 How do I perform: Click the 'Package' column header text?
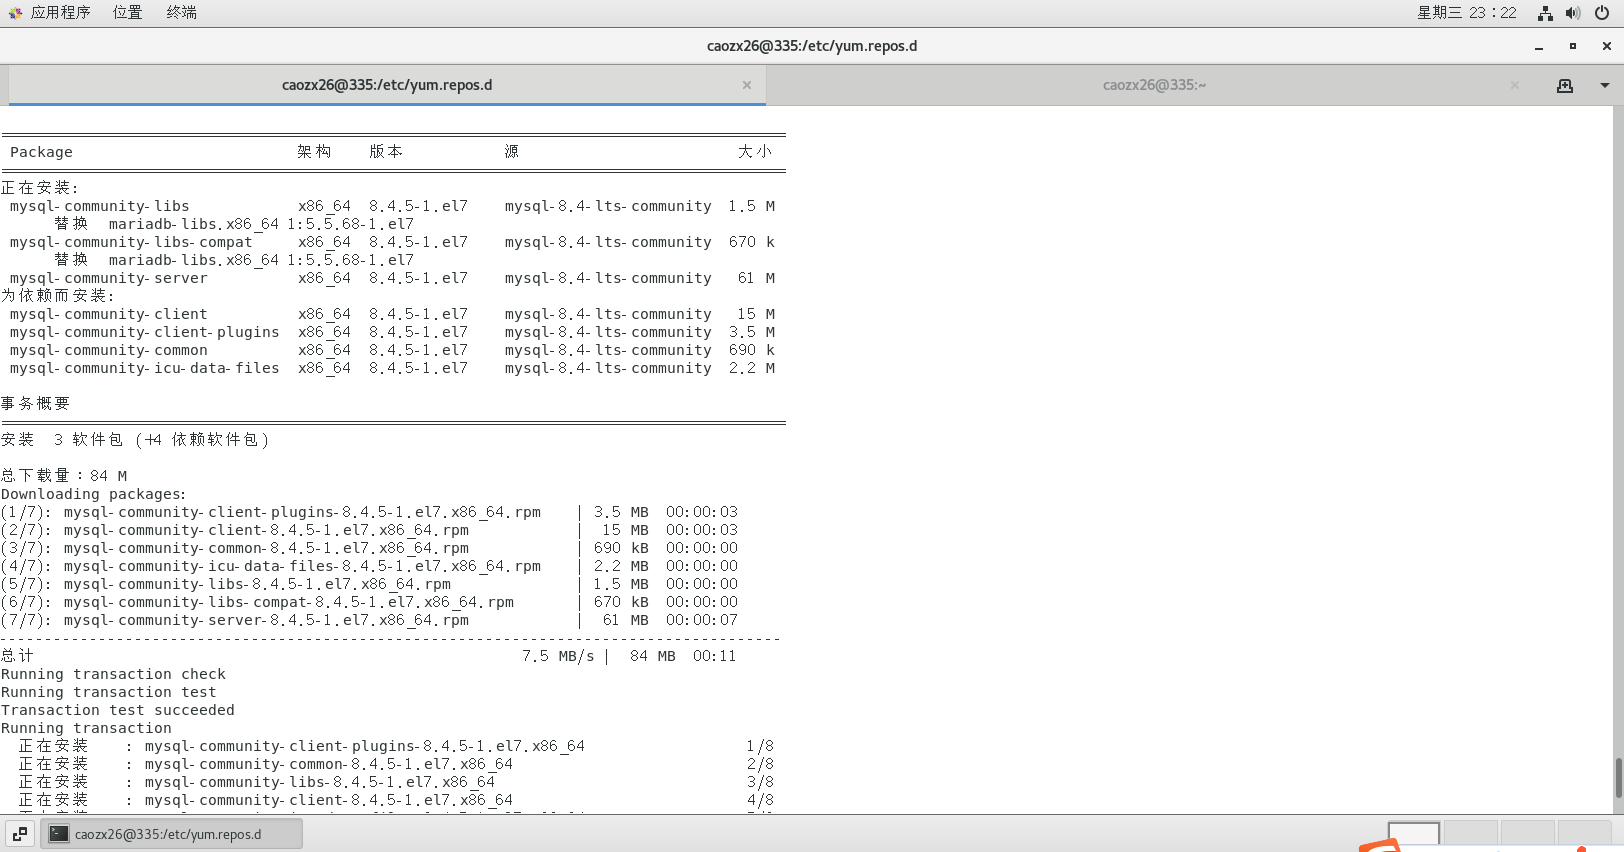[x=41, y=152]
